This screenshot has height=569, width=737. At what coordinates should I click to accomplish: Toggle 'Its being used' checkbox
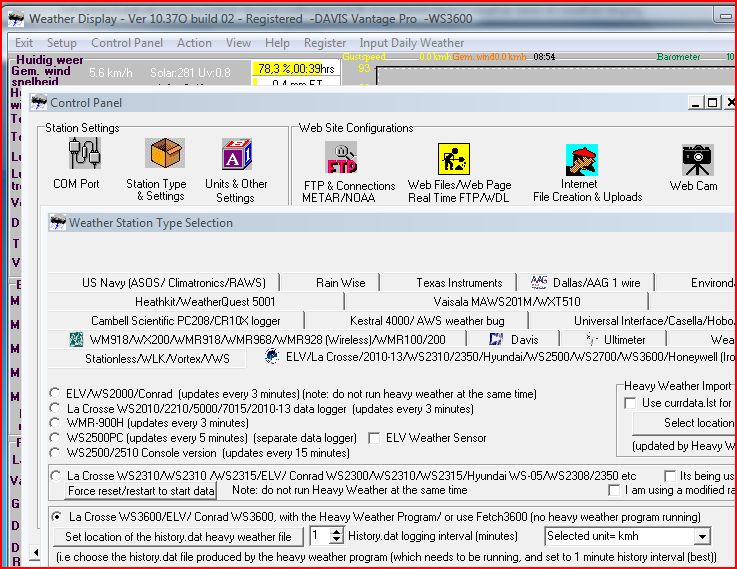pos(670,475)
